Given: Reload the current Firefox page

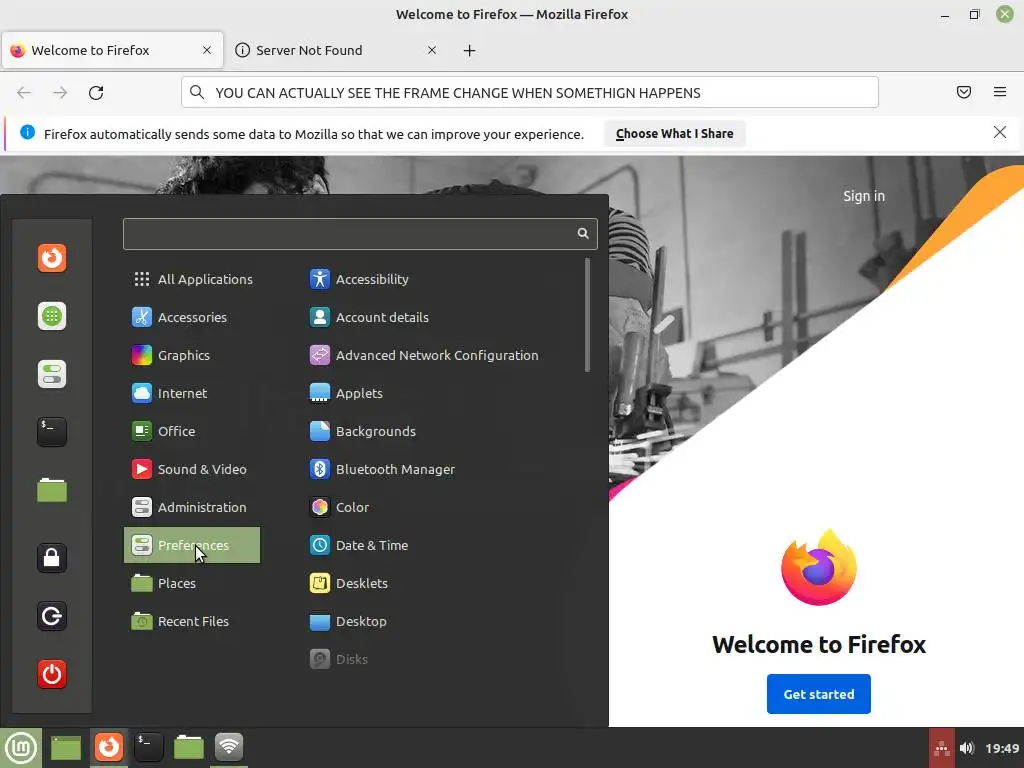Looking at the screenshot, I should [96, 93].
